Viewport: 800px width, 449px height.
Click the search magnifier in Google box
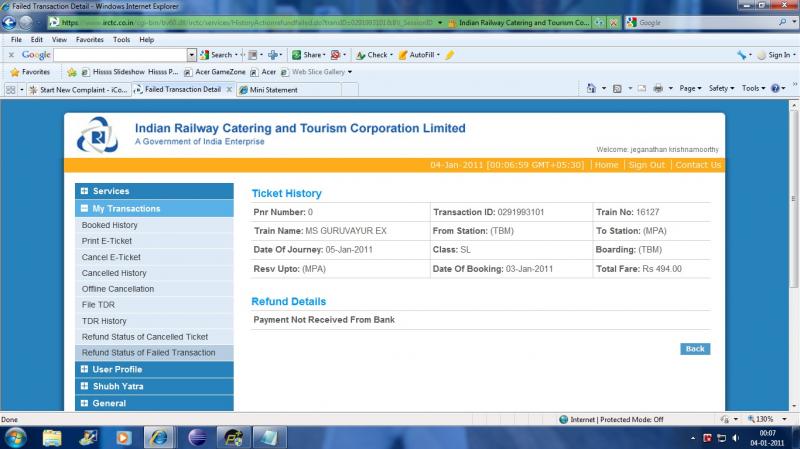(782, 22)
